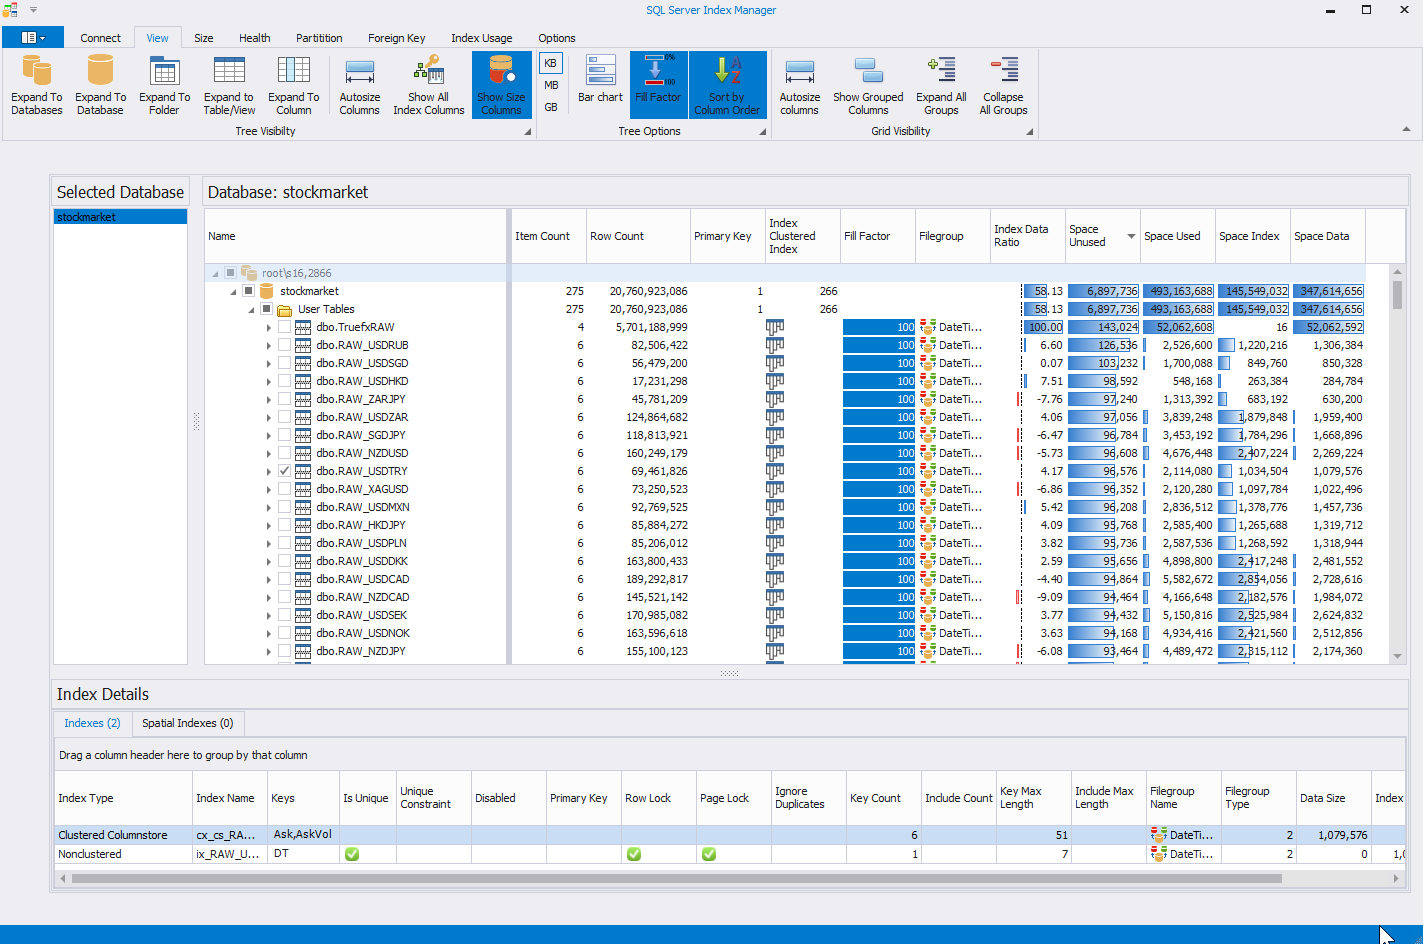The height and width of the screenshot is (944, 1423).
Task: Collapse the root\s16,2866 server node
Action: pos(215,273)
